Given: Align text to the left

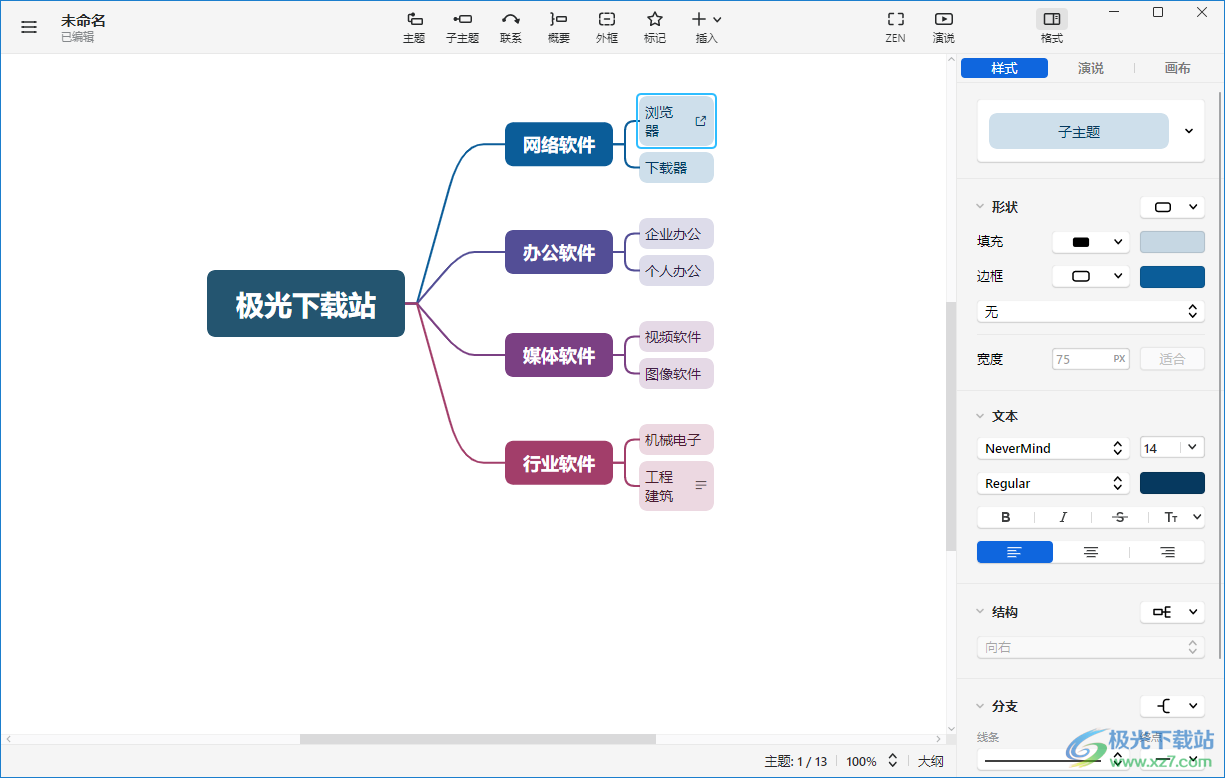Looking at the screenshot, I should 1015,552.
